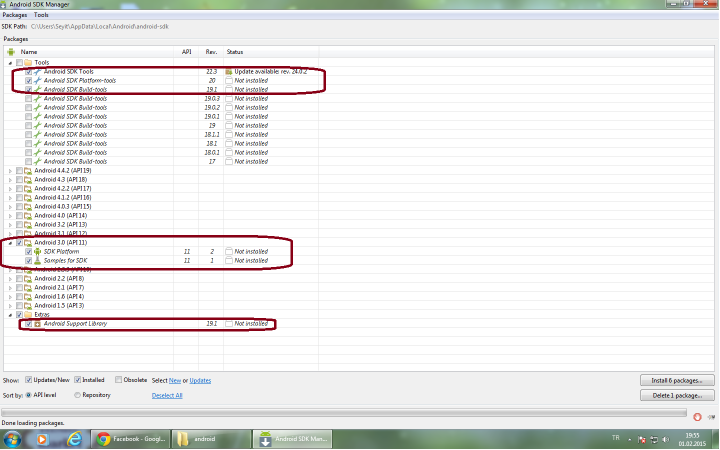Collapse the Extras tree group
Image resolution: width=720 pixels, height=450 pixels.
click(x=10, y=315)
